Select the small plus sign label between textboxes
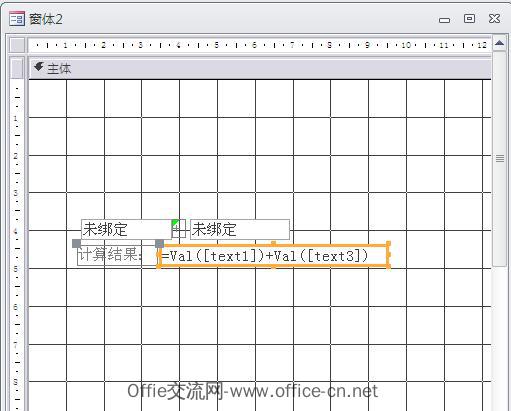Viewport: 511px width, 411px height. (179, 229)
